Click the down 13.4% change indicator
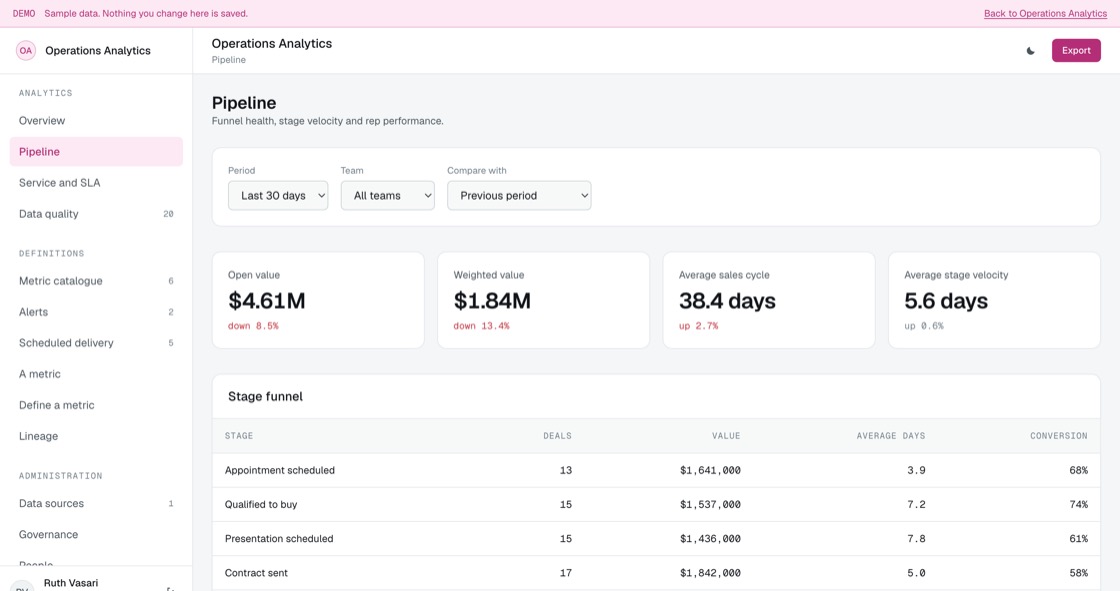Image resolution: width=1120 pixels, height=591 pixels. click(x=481, y=326)
